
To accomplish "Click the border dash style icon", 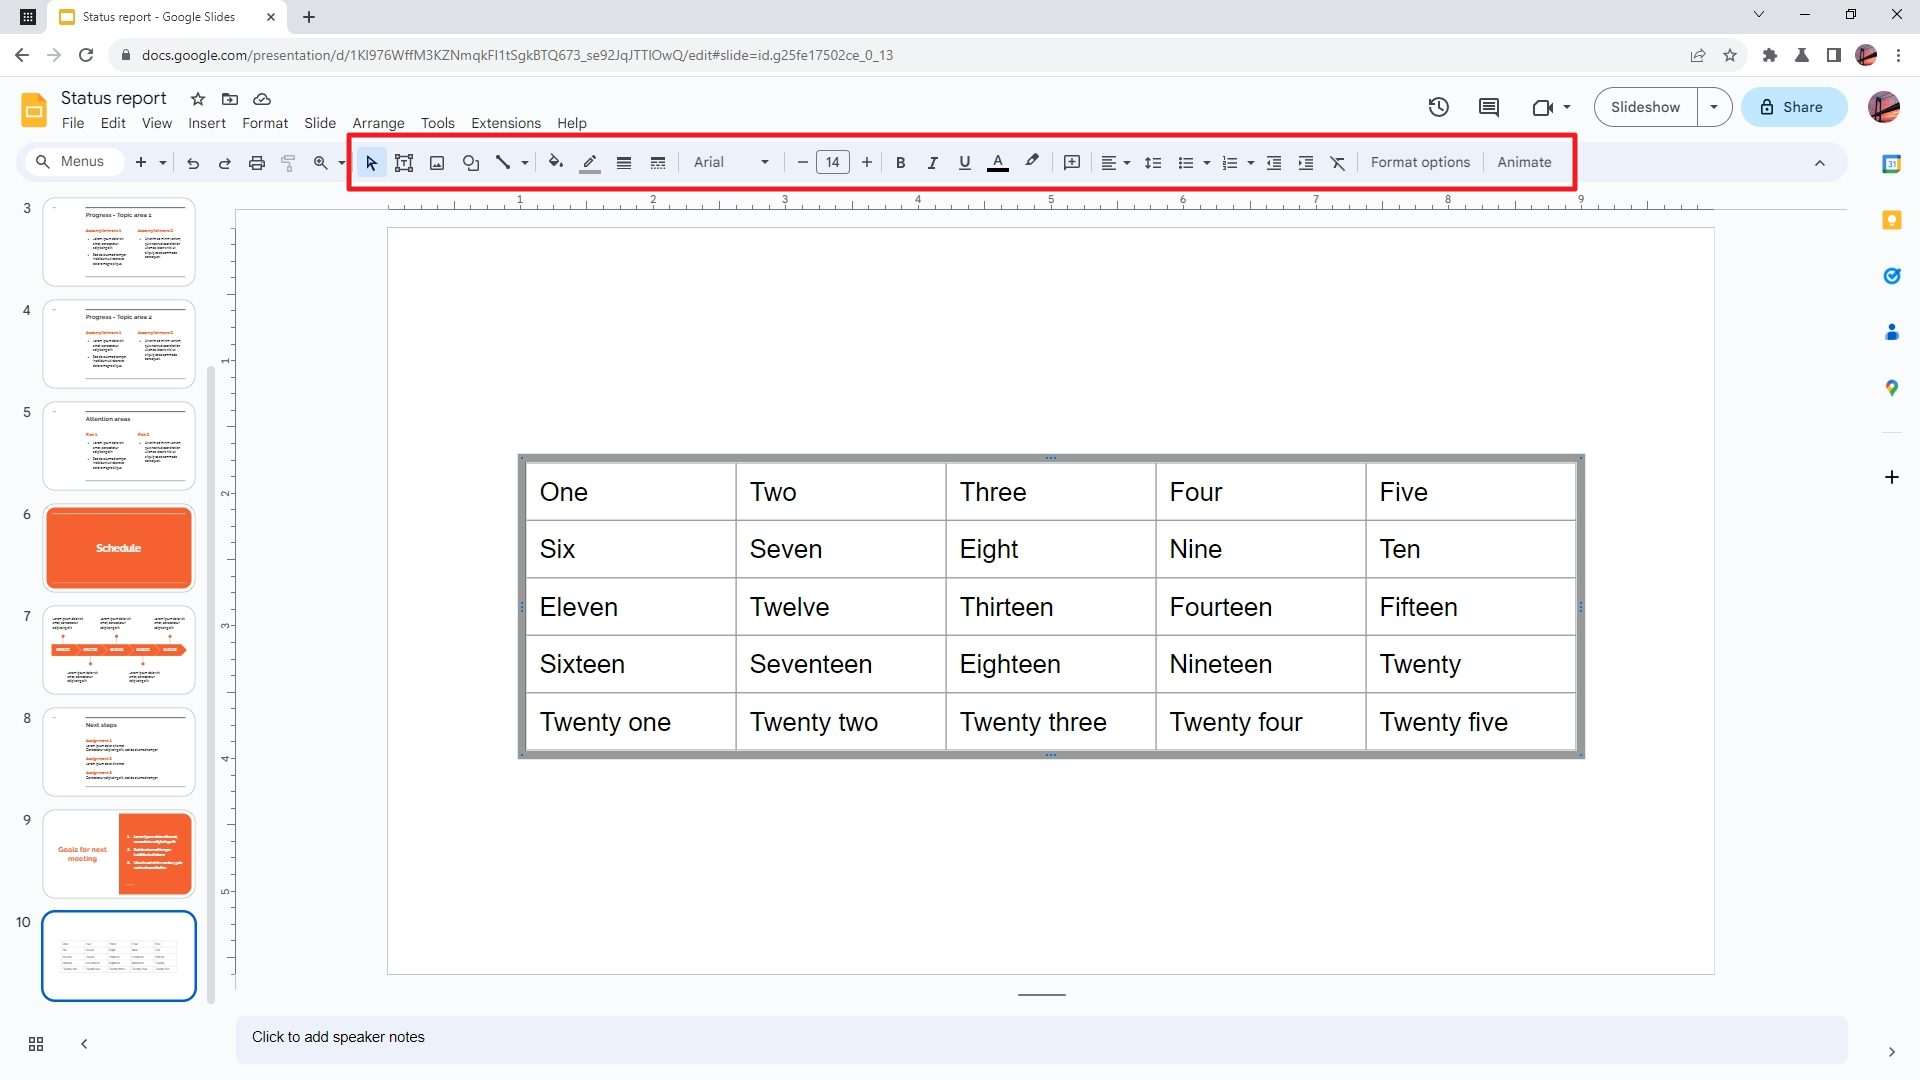I will tap(658, 163).
